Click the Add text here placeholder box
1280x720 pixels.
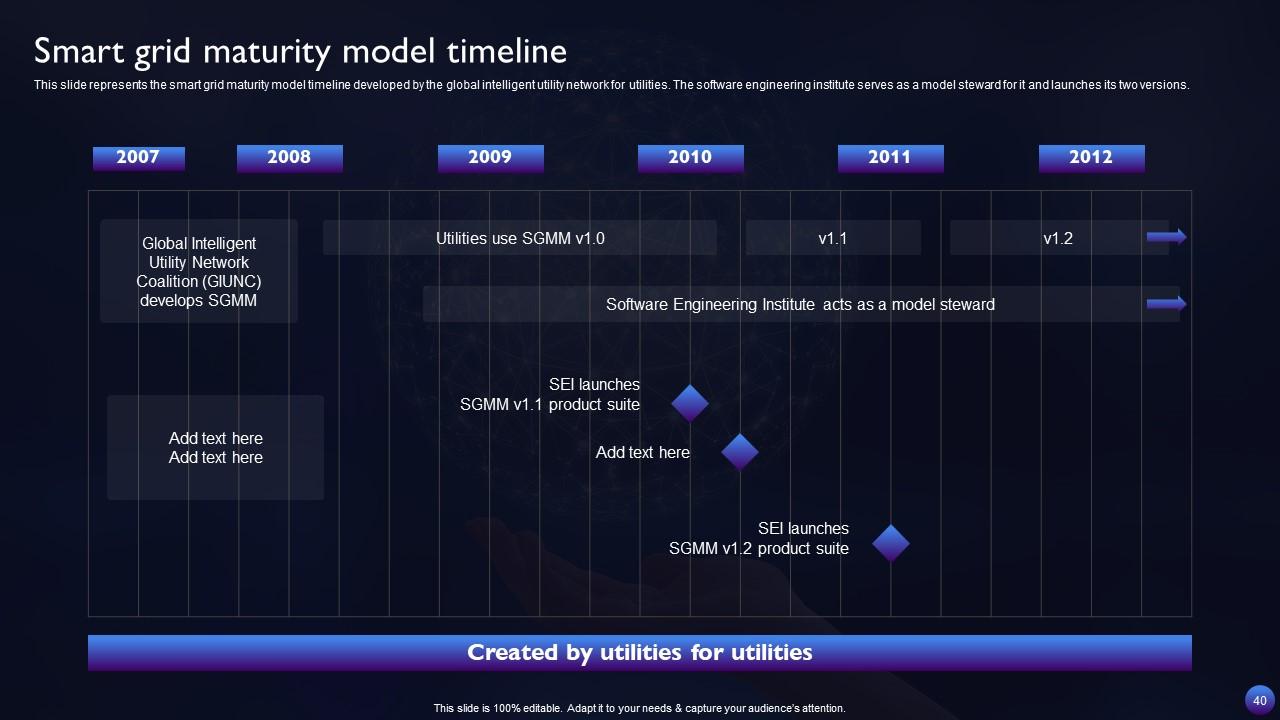215,448
